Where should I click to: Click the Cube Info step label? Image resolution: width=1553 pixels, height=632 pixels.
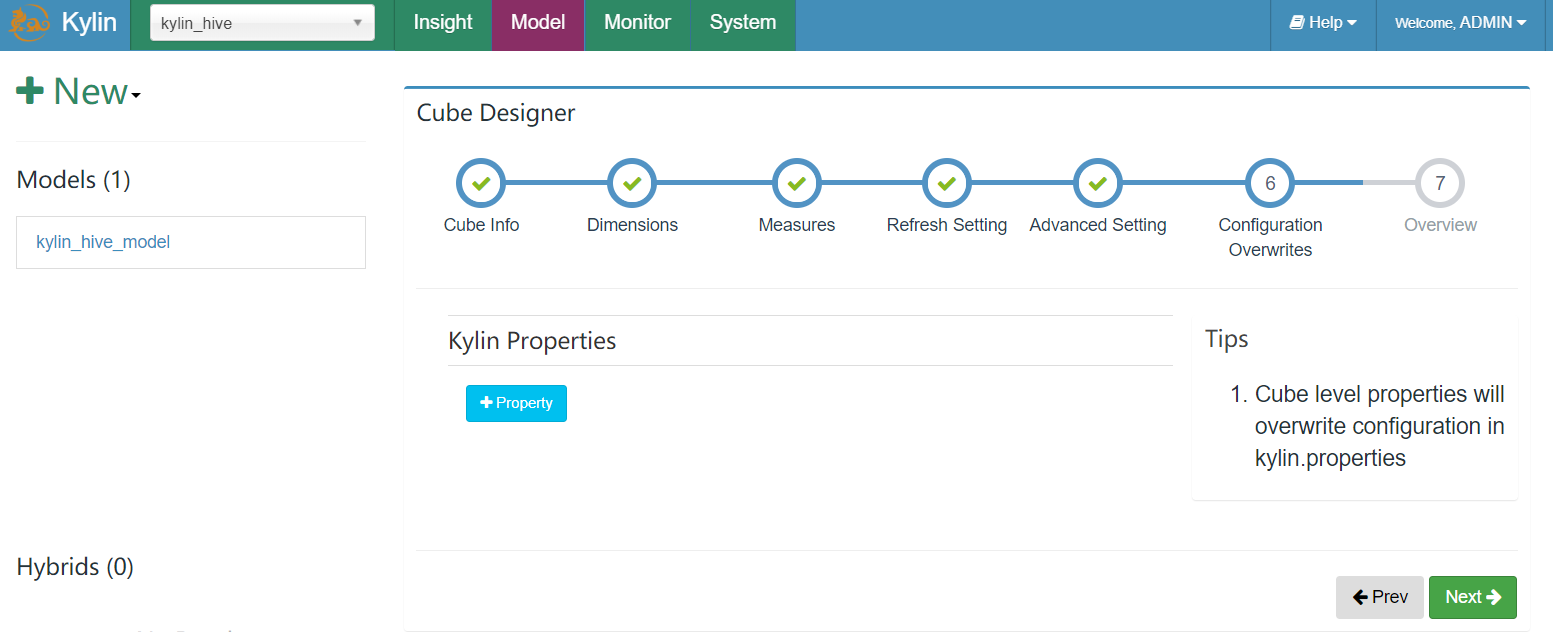point(482,225)
